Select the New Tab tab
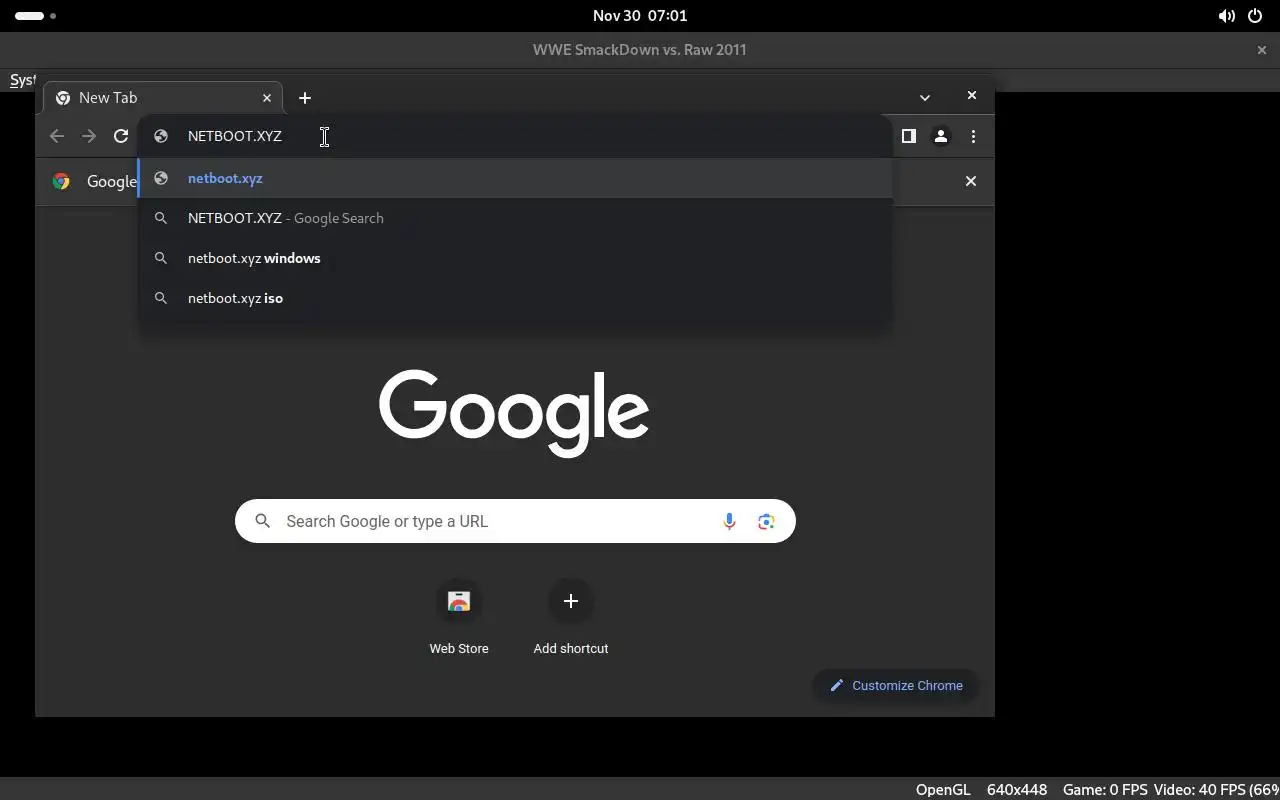 pyautogui.click(x=163, y=98)
